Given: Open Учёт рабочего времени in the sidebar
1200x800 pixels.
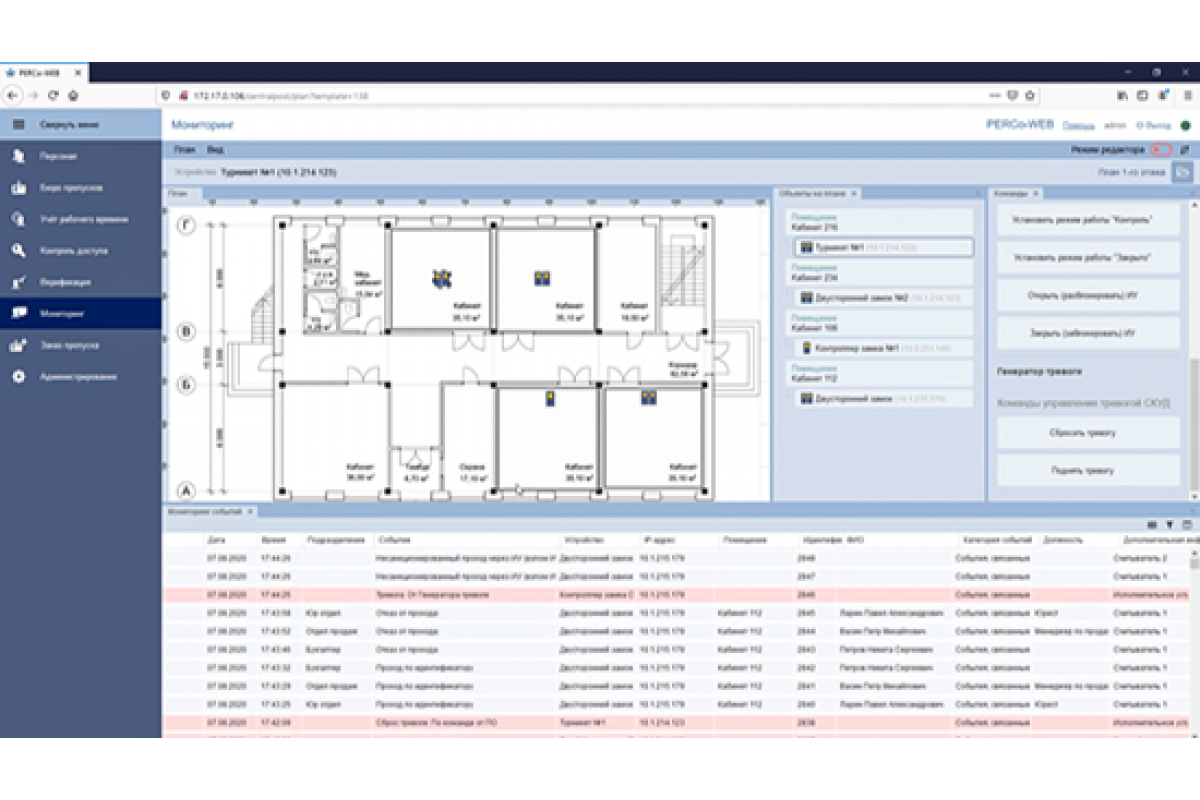Looking at the screenshot, I should [x=80, y=219].
